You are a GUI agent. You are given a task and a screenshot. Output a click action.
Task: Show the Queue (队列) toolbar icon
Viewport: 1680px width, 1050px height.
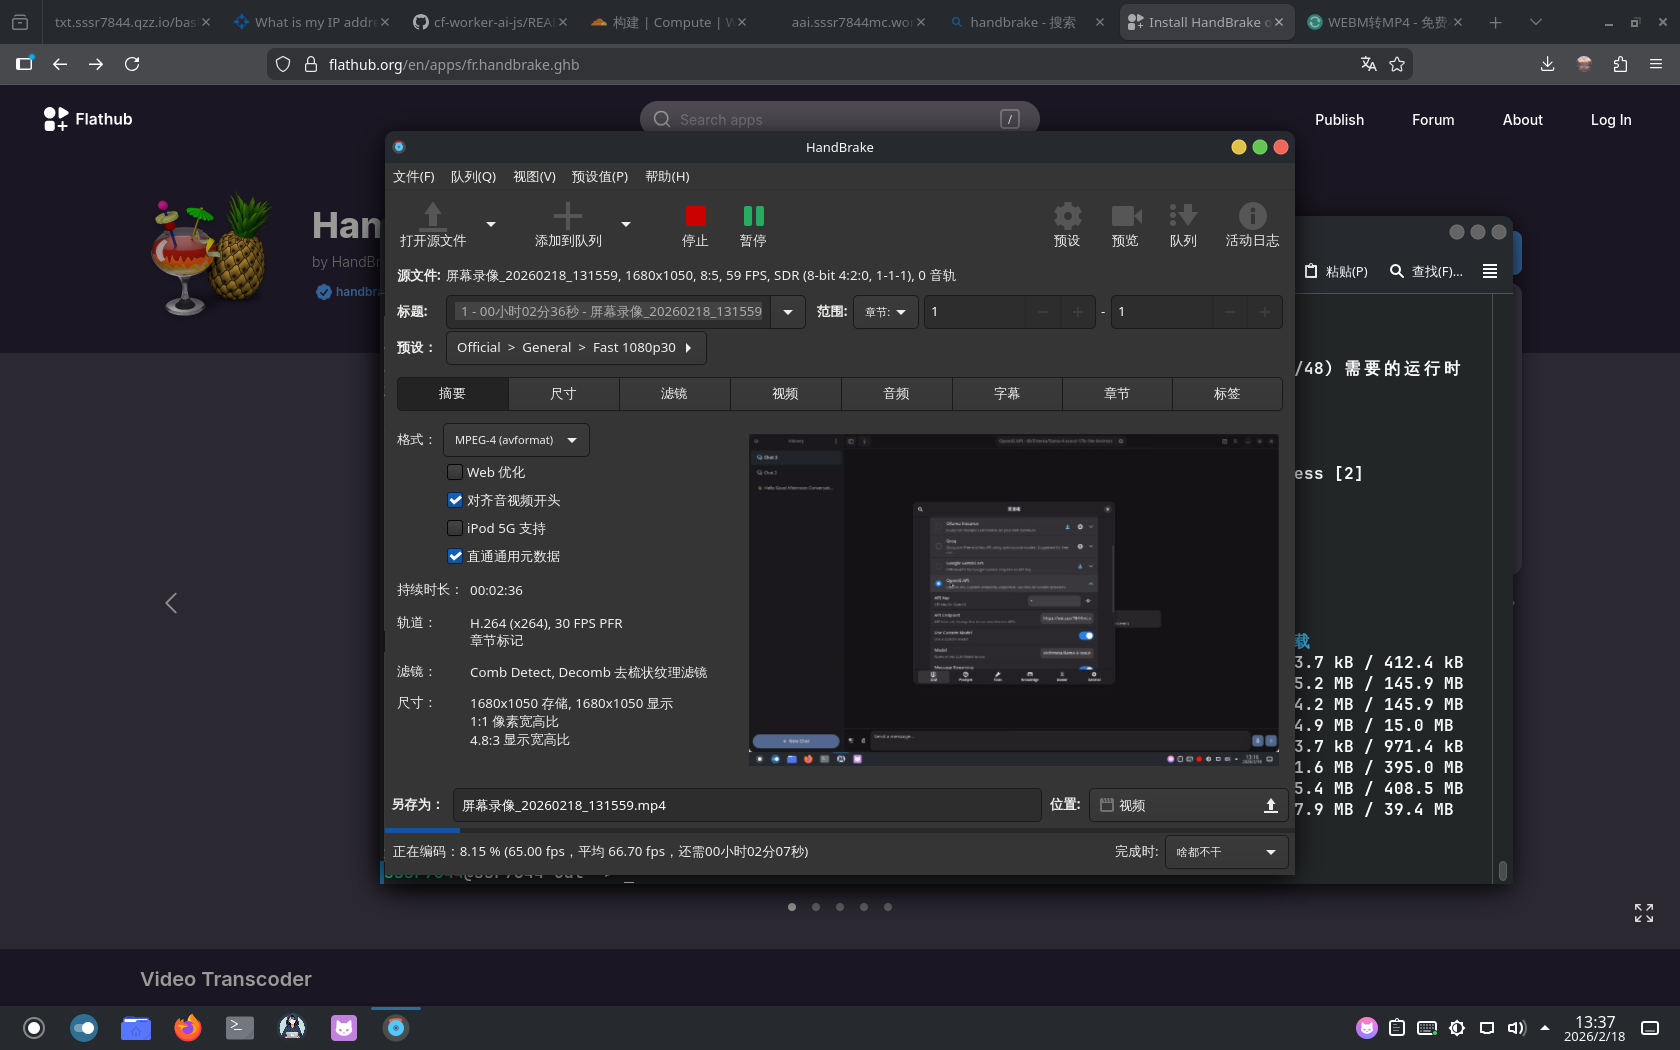click(1183, 216)
